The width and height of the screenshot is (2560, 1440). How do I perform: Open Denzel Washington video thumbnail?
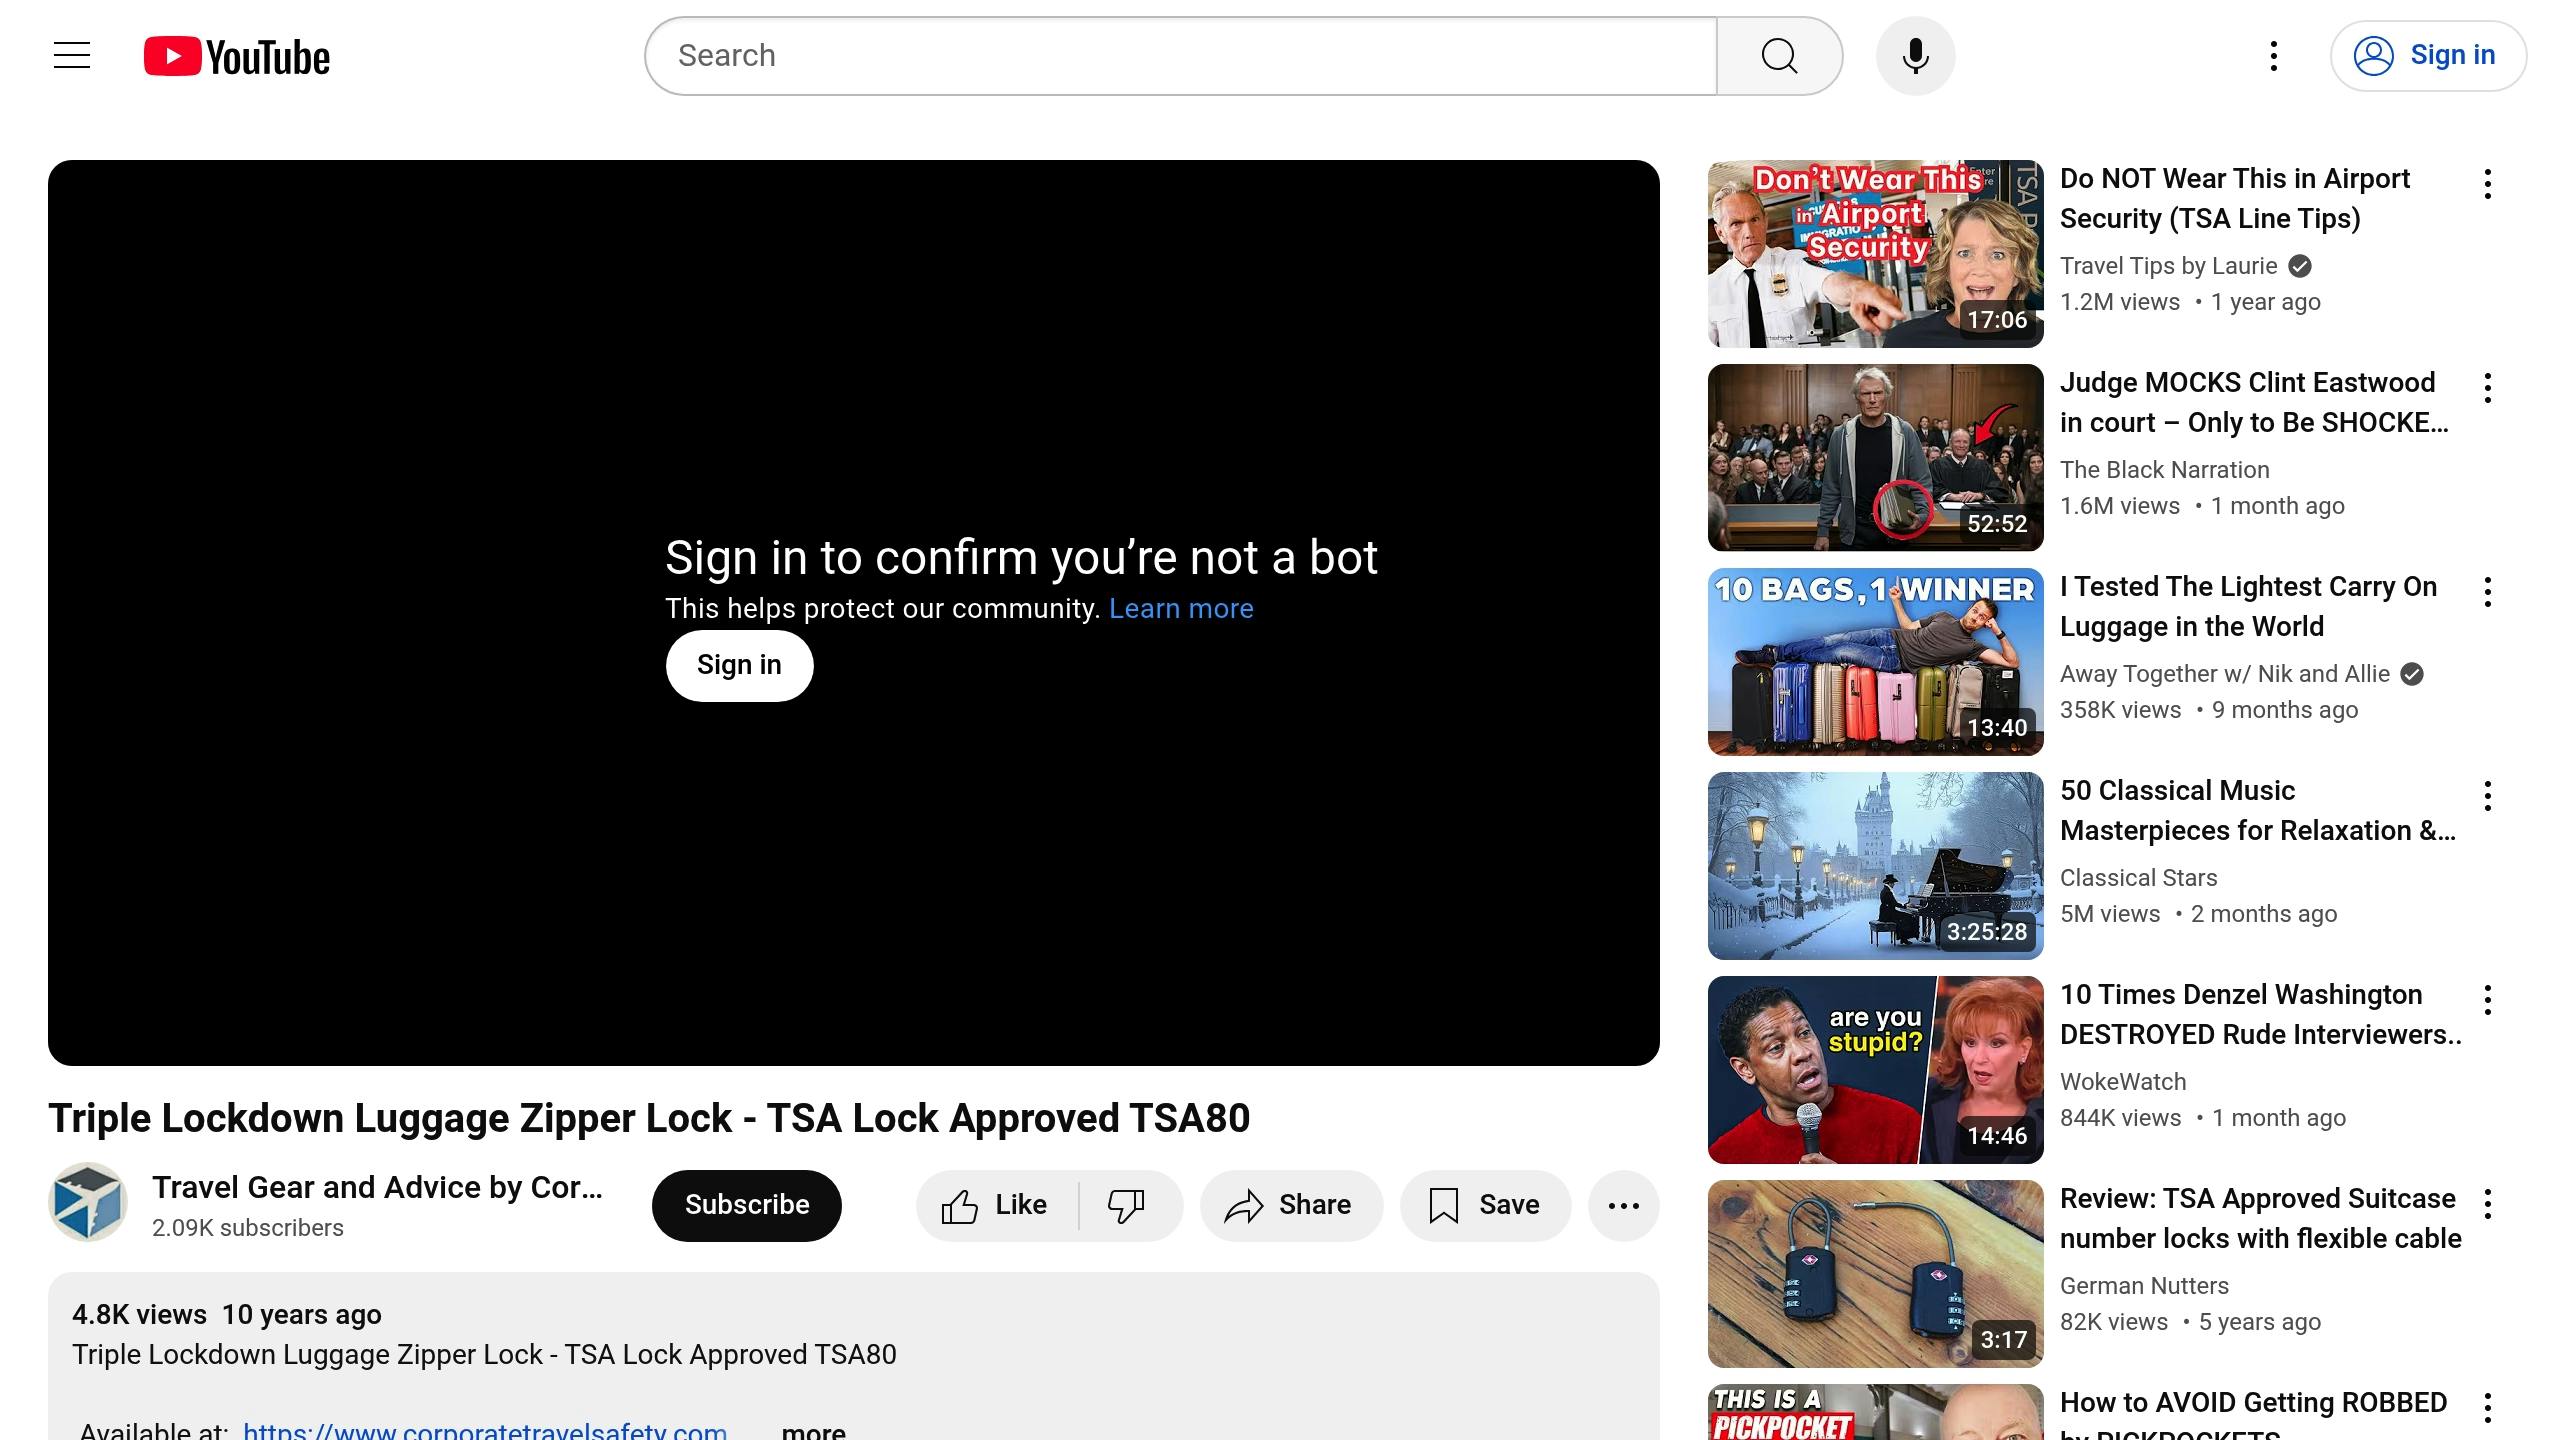point(1875,1070)
